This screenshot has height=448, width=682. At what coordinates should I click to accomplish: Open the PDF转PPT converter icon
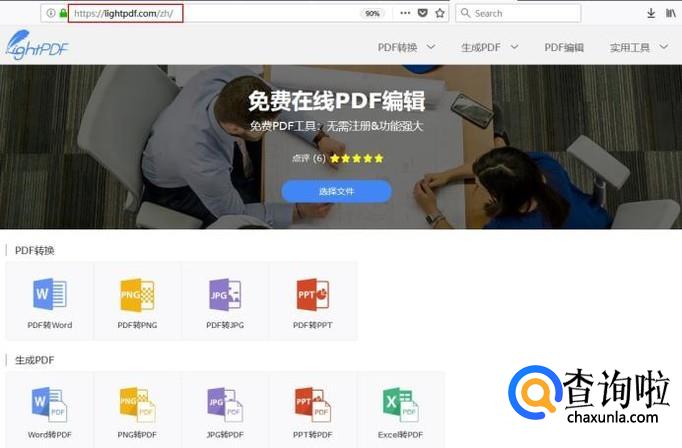pos(313,295)
